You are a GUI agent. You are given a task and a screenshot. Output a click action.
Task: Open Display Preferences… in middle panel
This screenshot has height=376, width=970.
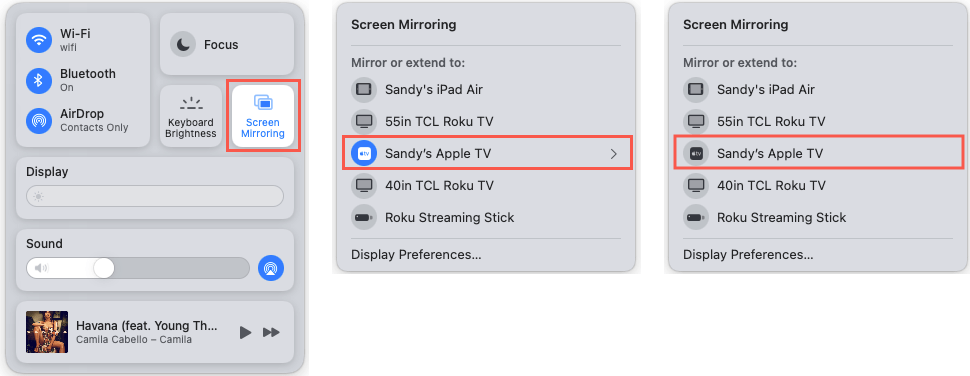click(x=416, y=255)
